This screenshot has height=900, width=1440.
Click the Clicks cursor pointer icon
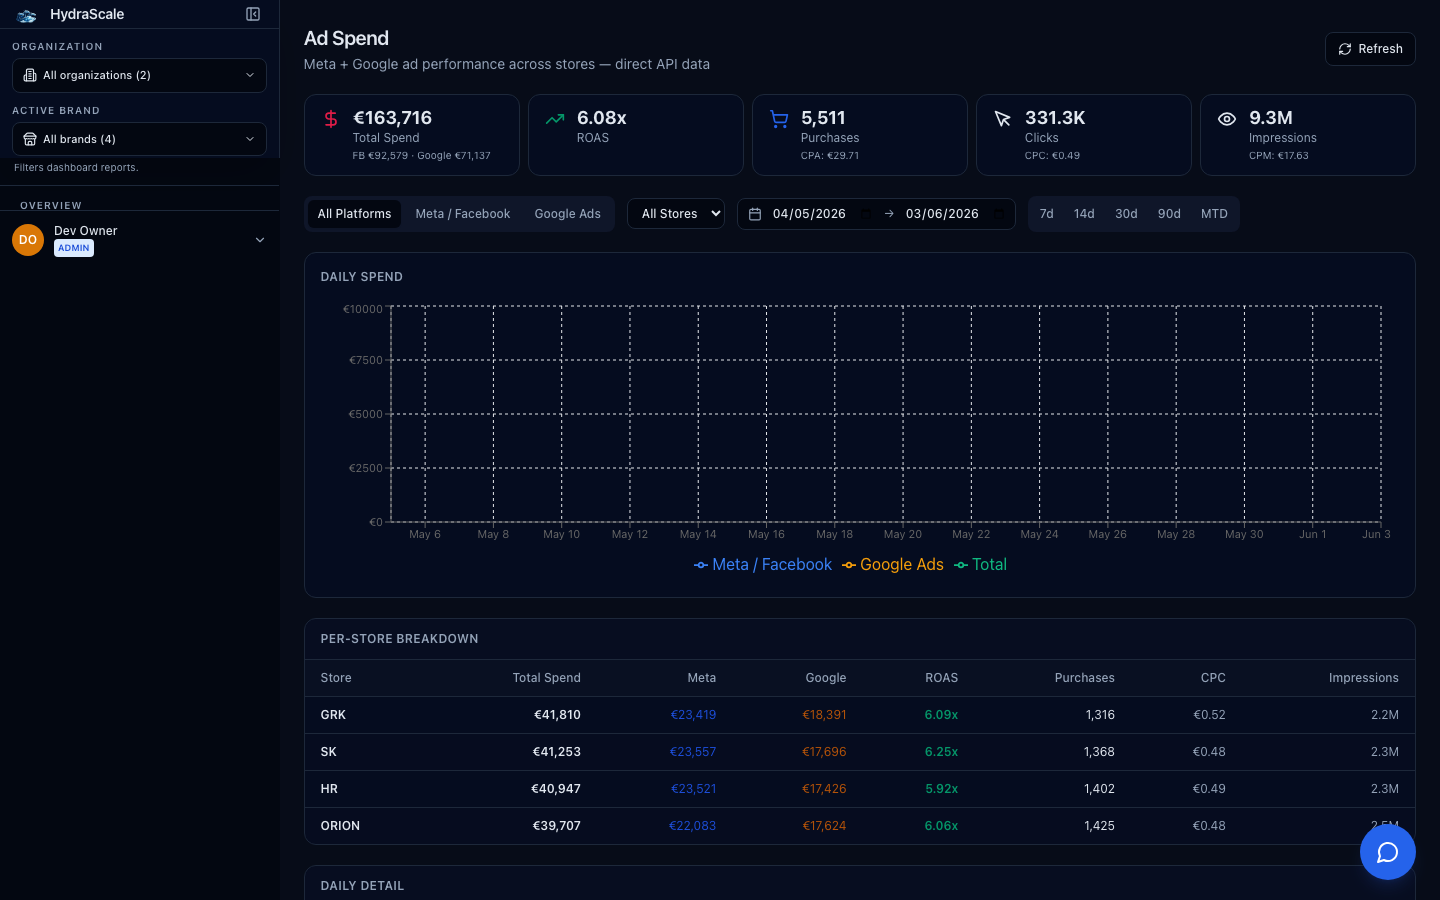coord(1003,119)
